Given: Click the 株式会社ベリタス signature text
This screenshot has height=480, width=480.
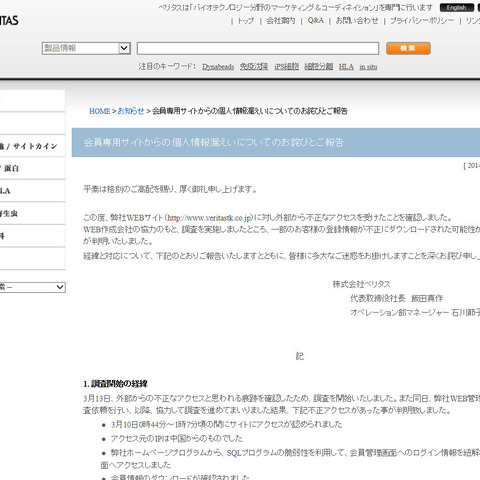Looking at the screenshot, I should point(361,284).
